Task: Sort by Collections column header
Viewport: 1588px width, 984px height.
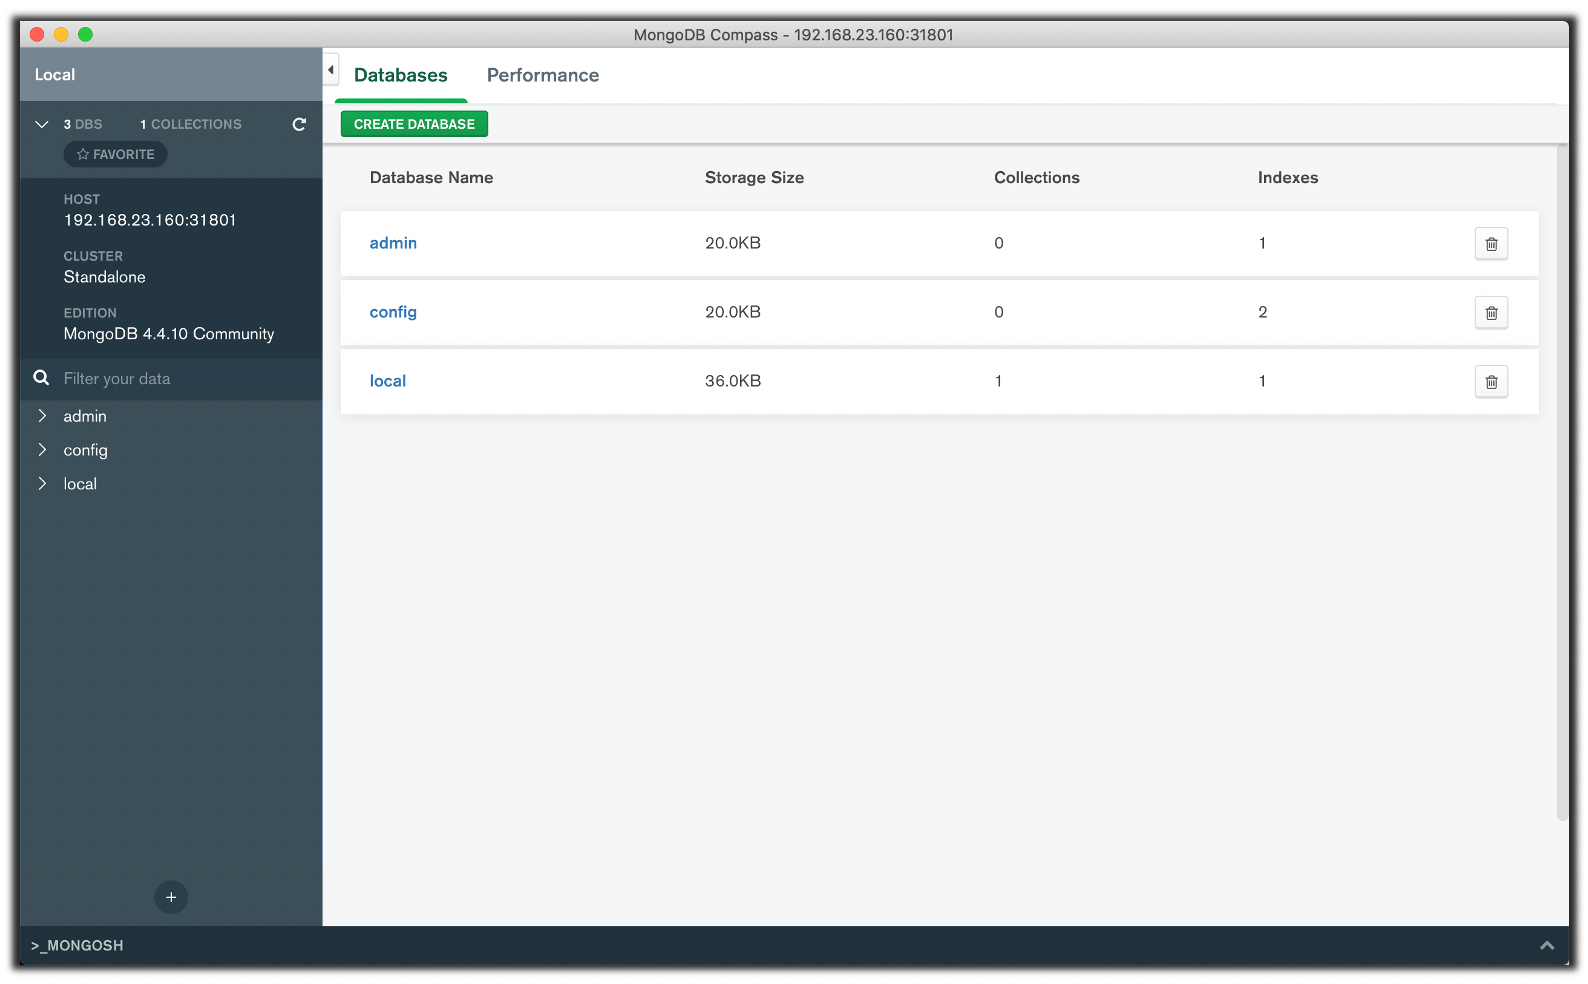Action: [1036, 177]
